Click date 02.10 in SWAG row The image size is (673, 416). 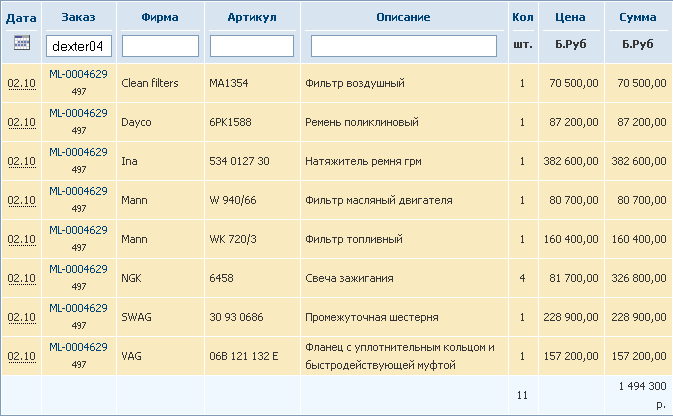click(21, 318)
